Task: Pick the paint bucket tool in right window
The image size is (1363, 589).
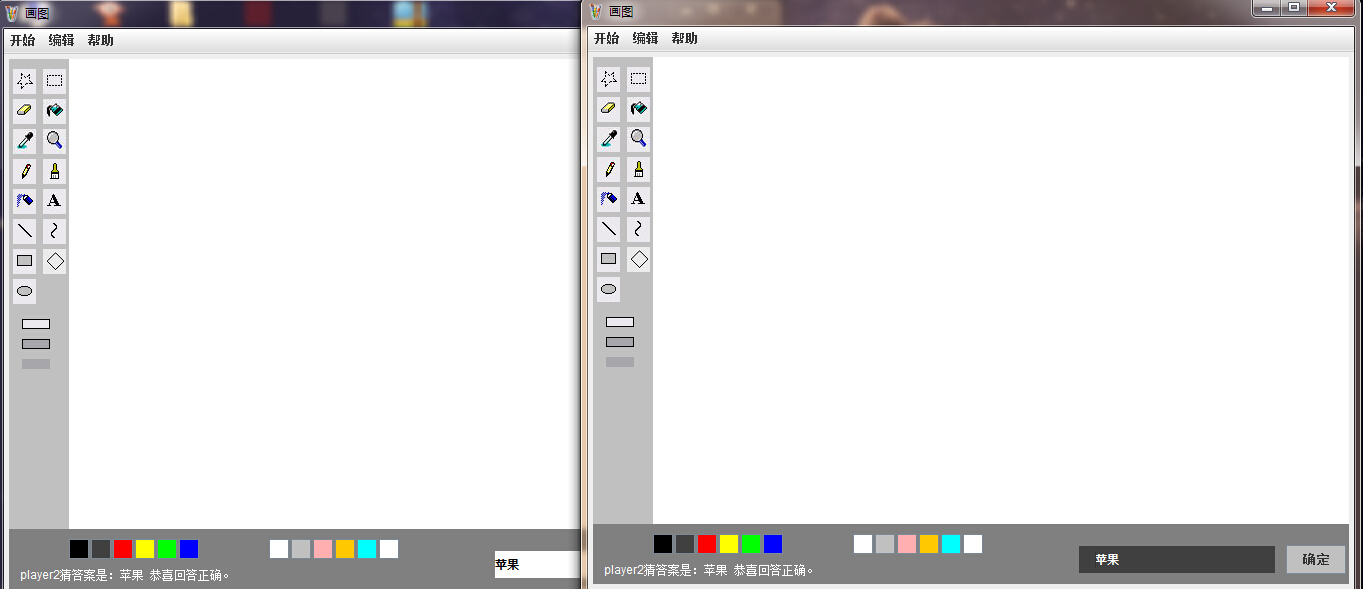Action: pyautogui.click(x=638, y=109)
